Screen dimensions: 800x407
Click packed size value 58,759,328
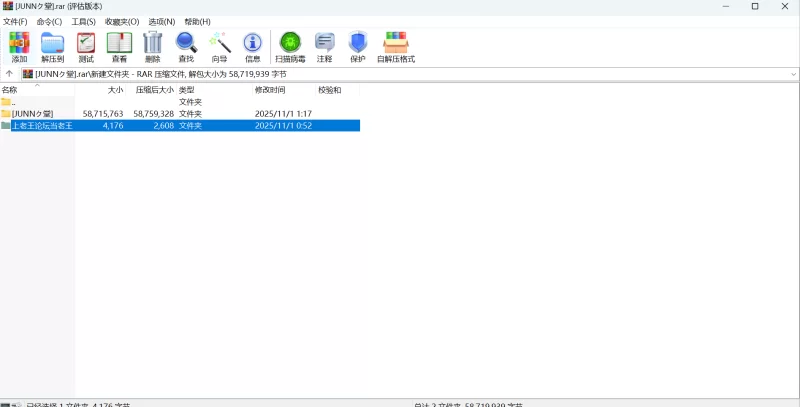(x=154, y=114)
